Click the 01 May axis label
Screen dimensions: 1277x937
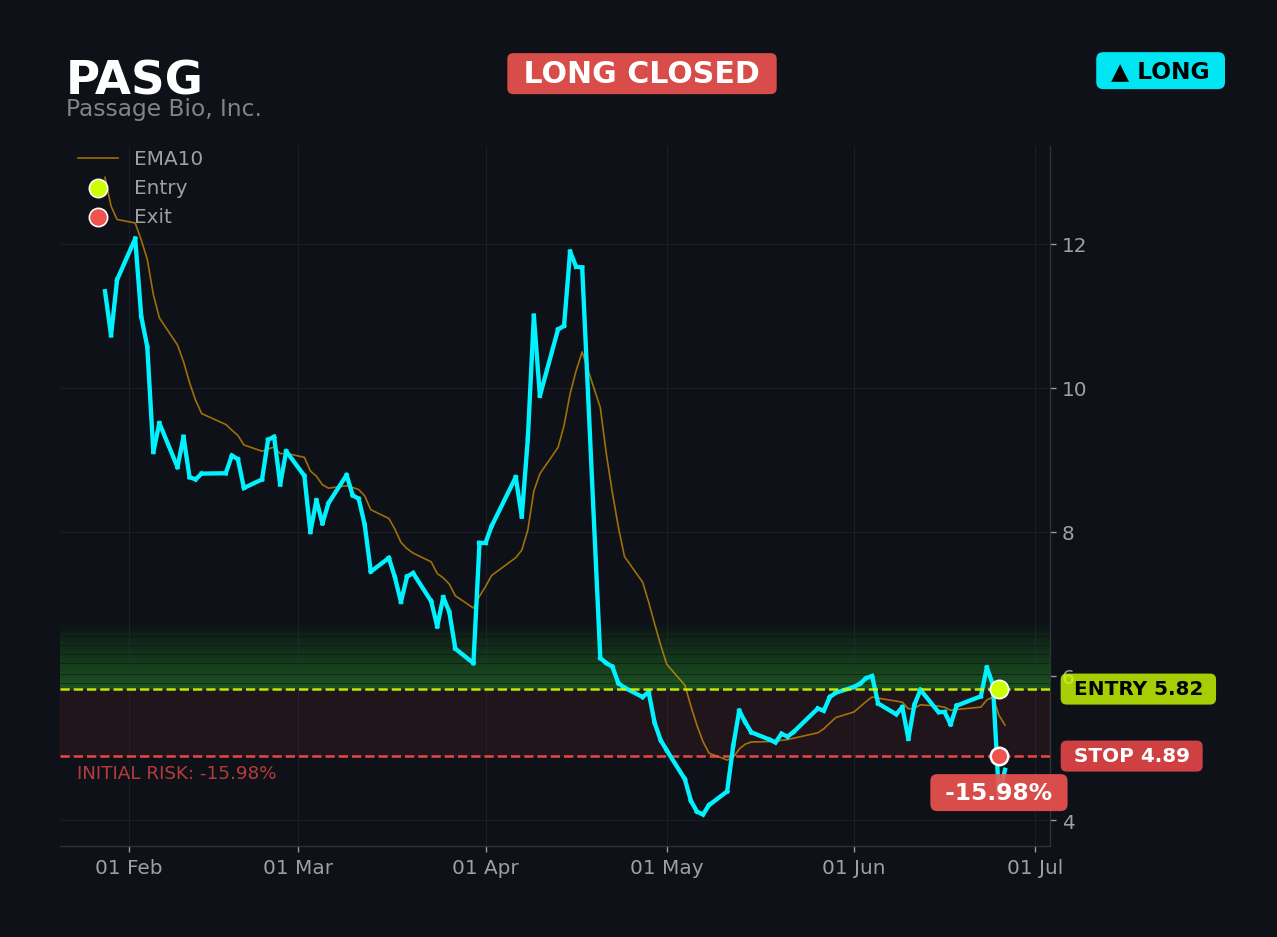[x=667, y=868]
